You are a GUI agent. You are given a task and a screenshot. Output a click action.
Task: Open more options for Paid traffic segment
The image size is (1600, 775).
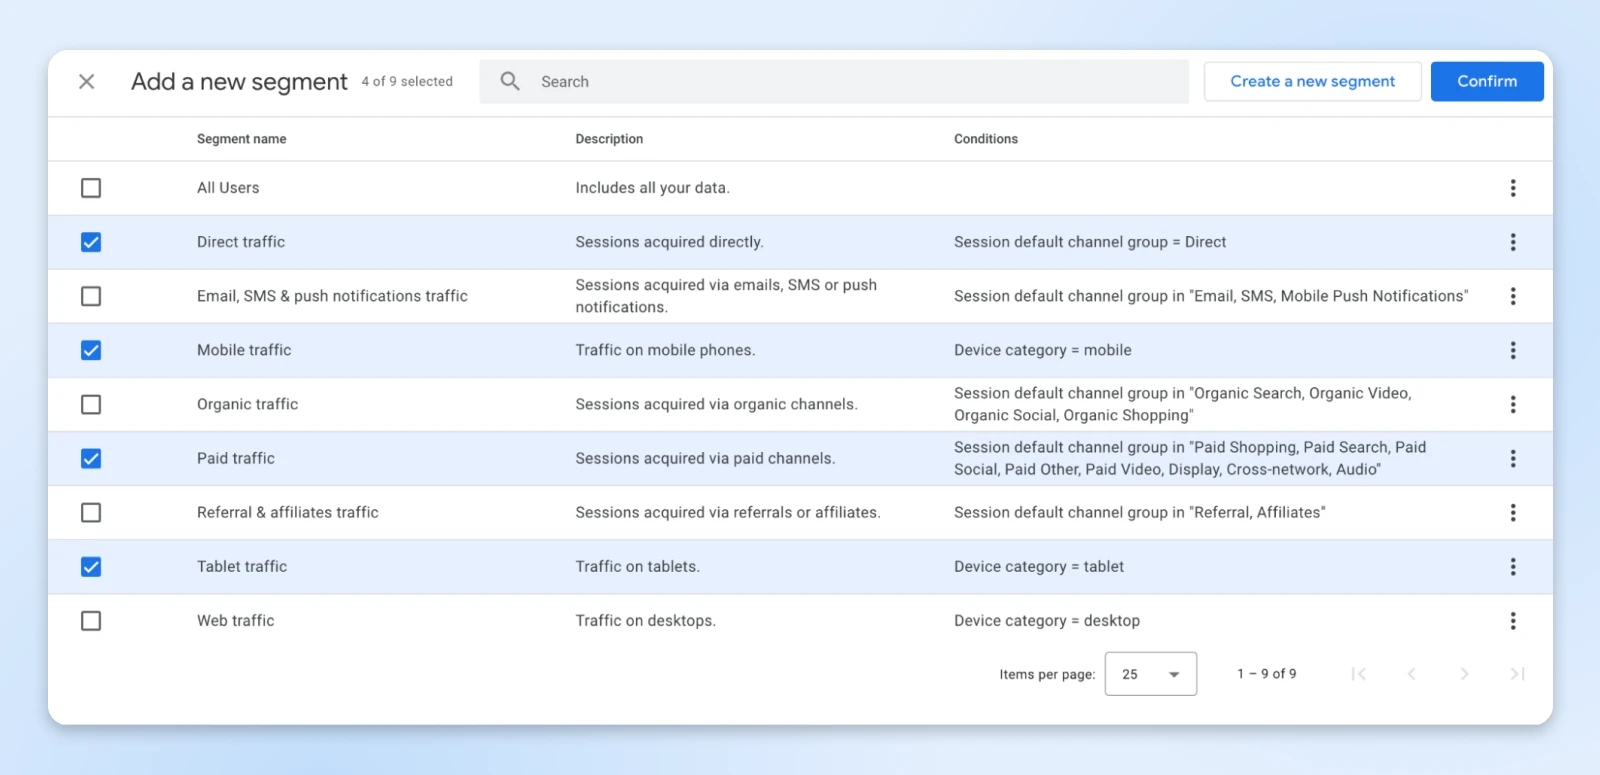[x=1512, y=458]
